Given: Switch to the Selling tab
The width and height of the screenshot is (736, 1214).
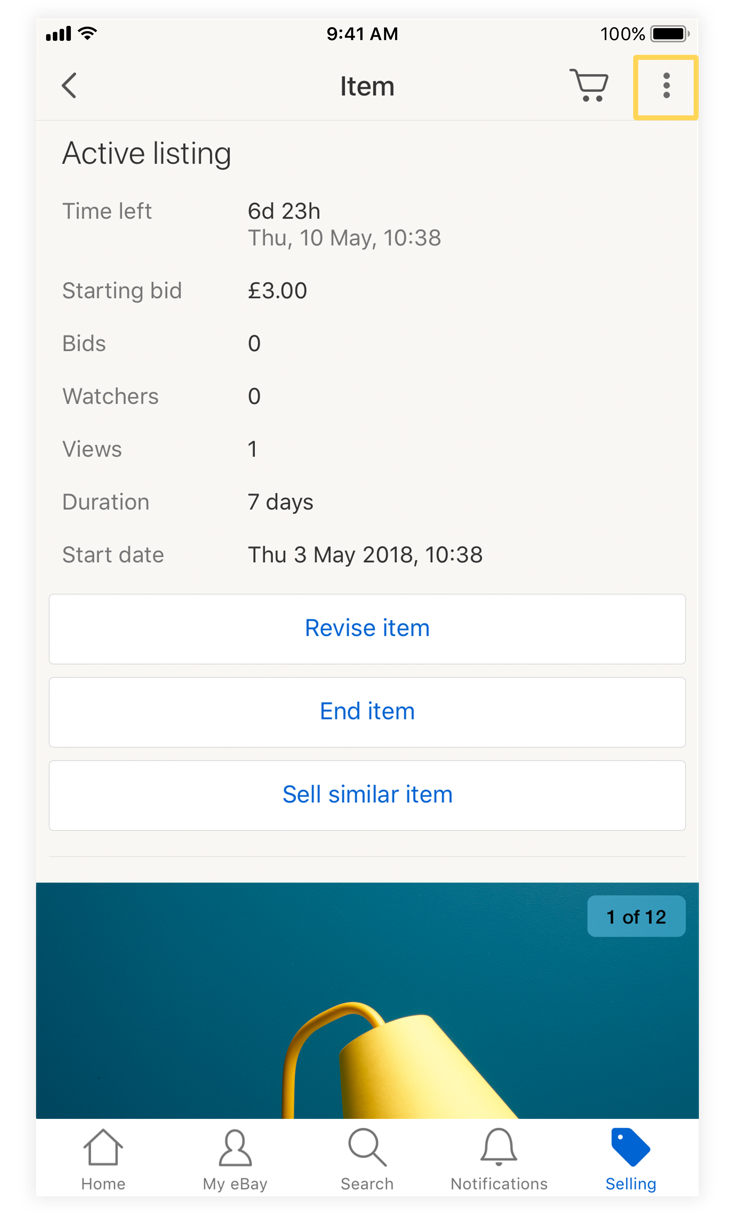Looking at the screenshot, I should (x=631, y=1160).
